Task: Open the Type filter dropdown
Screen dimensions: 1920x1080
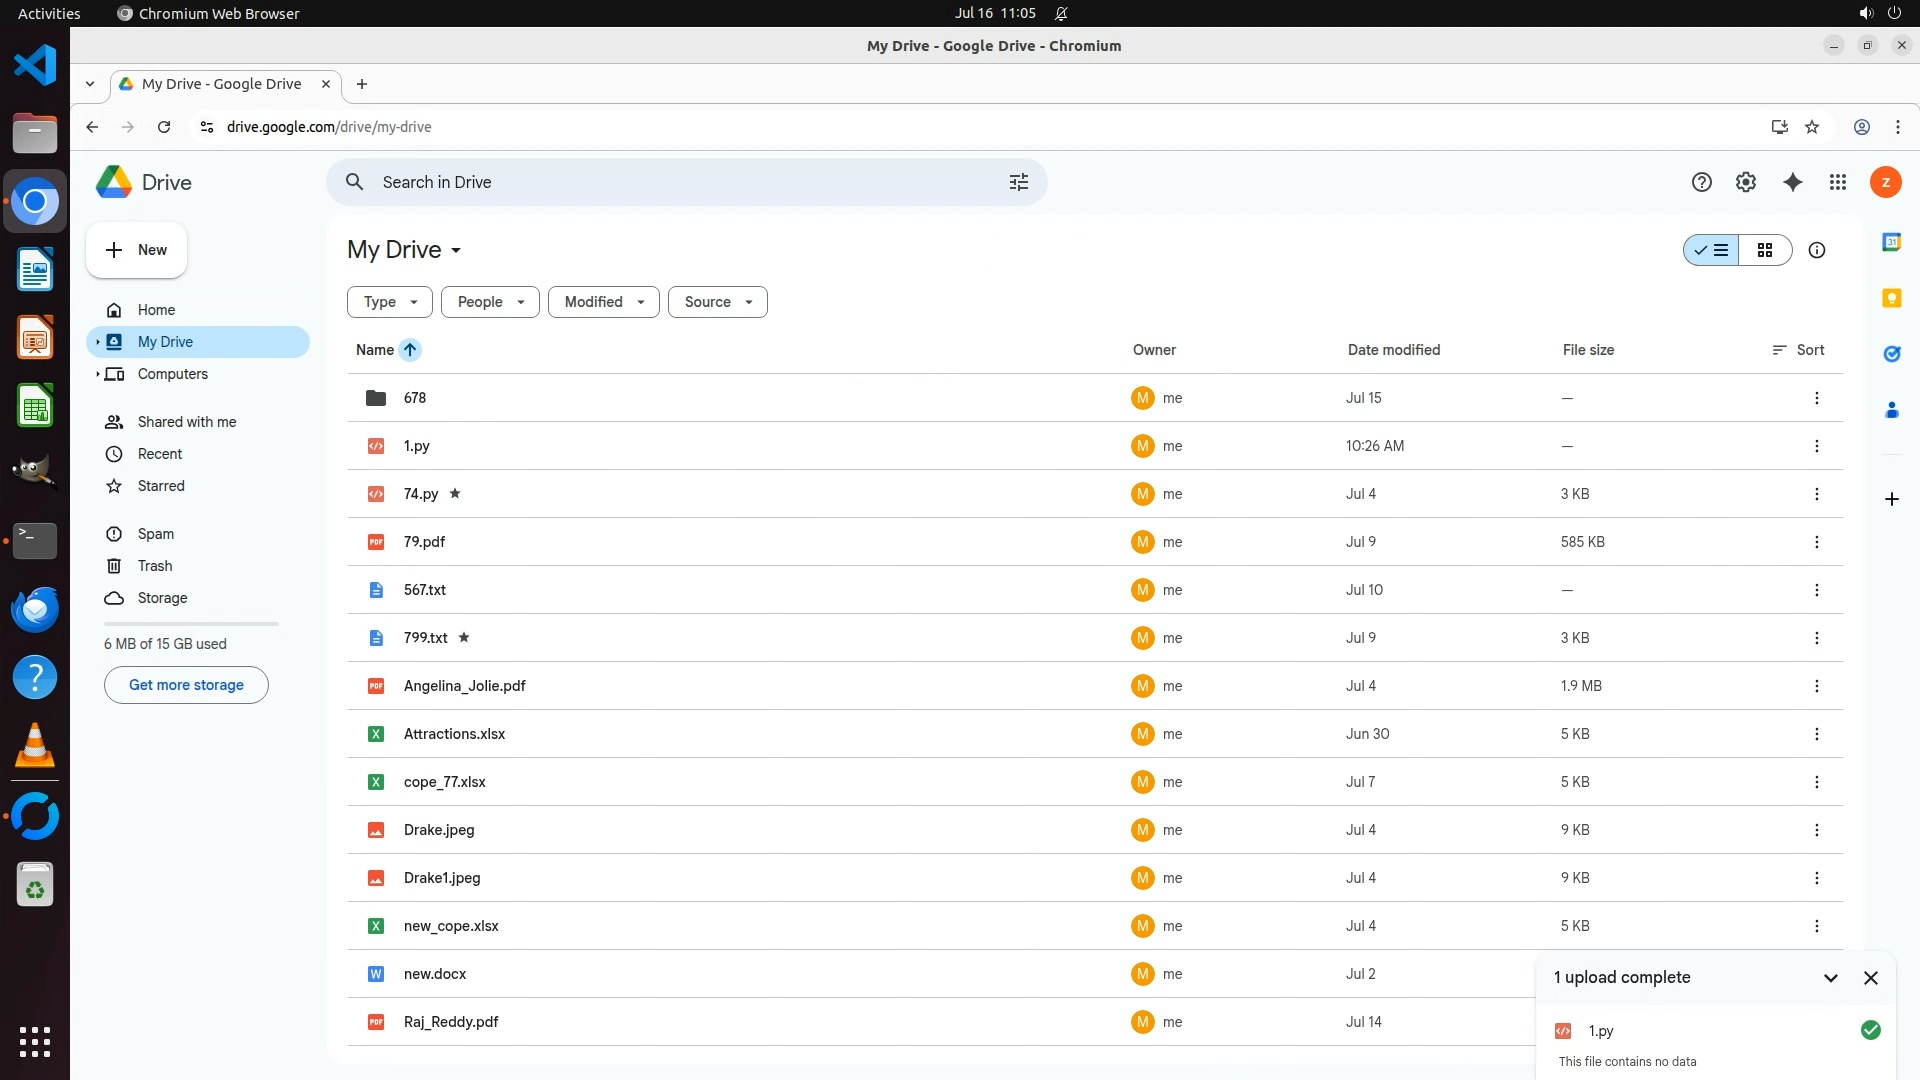Action: click(x=390, y=302)
